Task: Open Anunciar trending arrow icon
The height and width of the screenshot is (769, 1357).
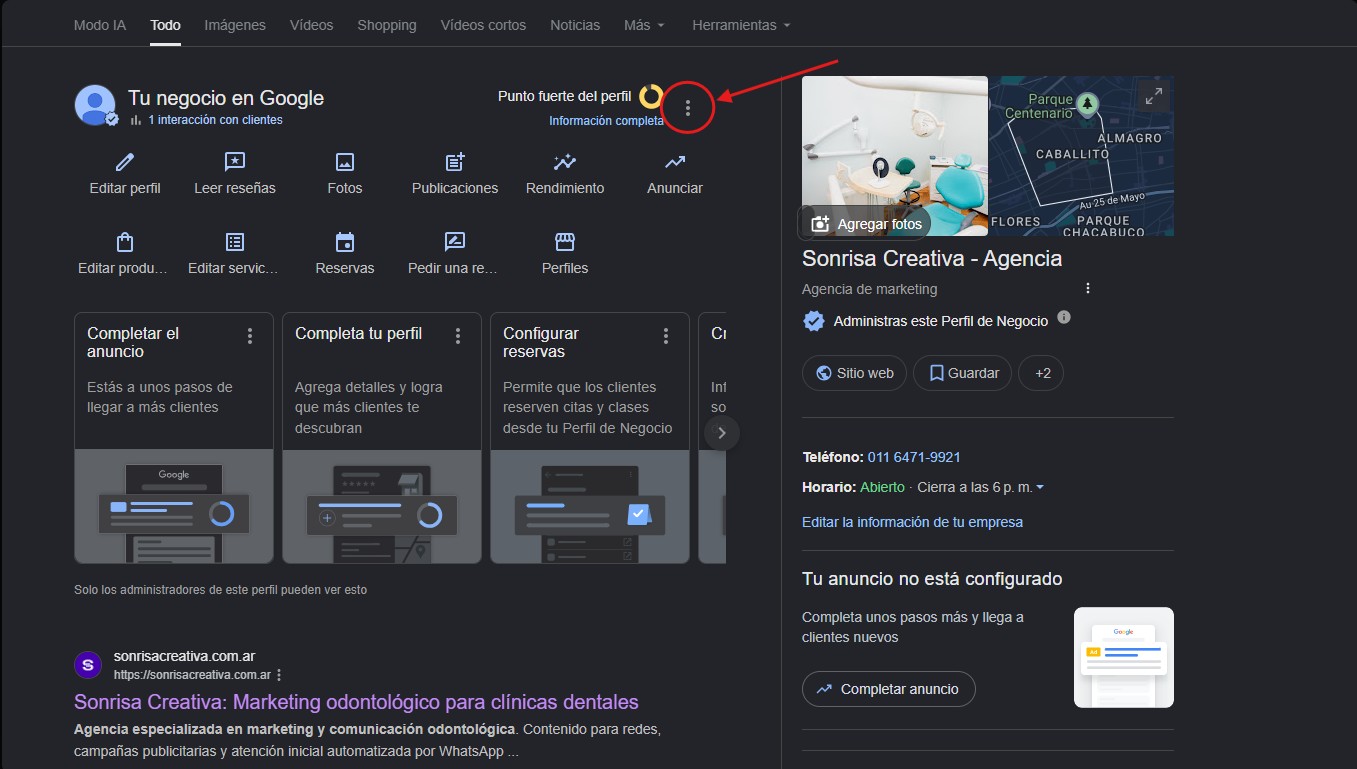Action: 675,162
